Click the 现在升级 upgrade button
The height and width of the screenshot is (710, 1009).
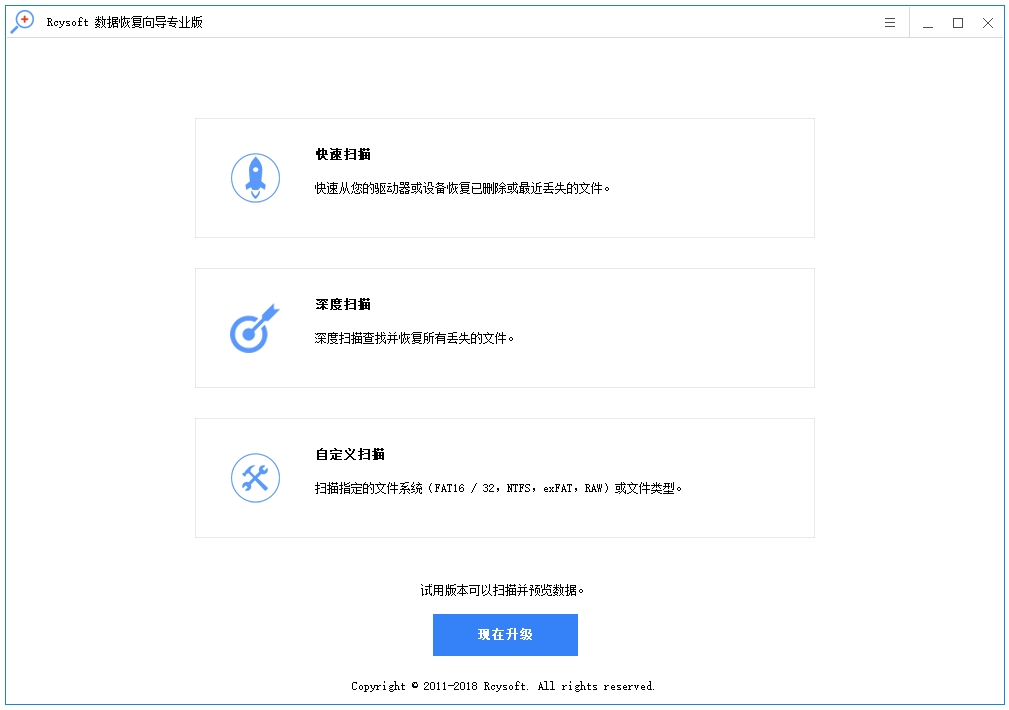505,635
